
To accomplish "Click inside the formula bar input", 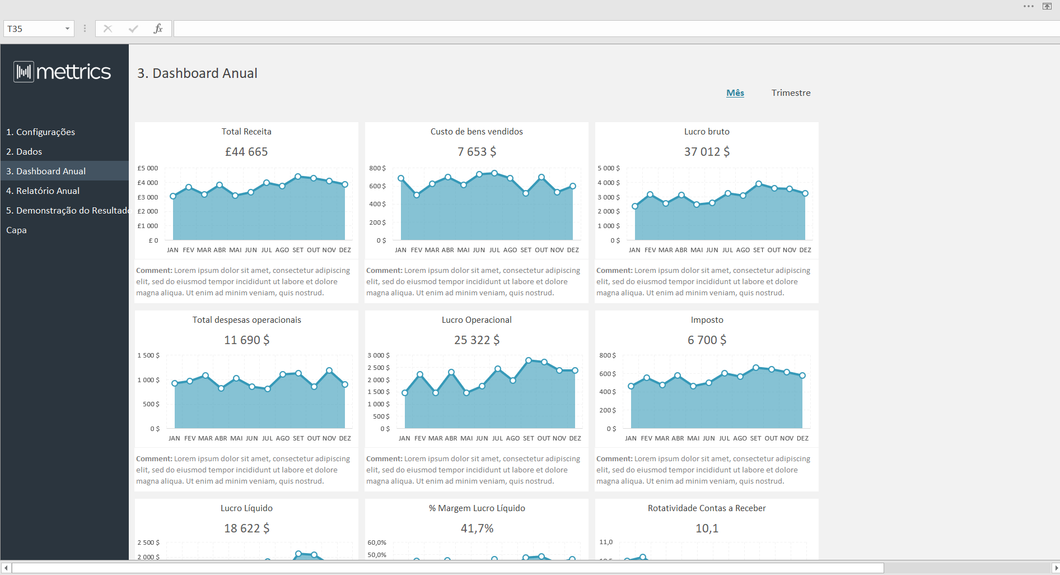I will click(x=617, y=28).
